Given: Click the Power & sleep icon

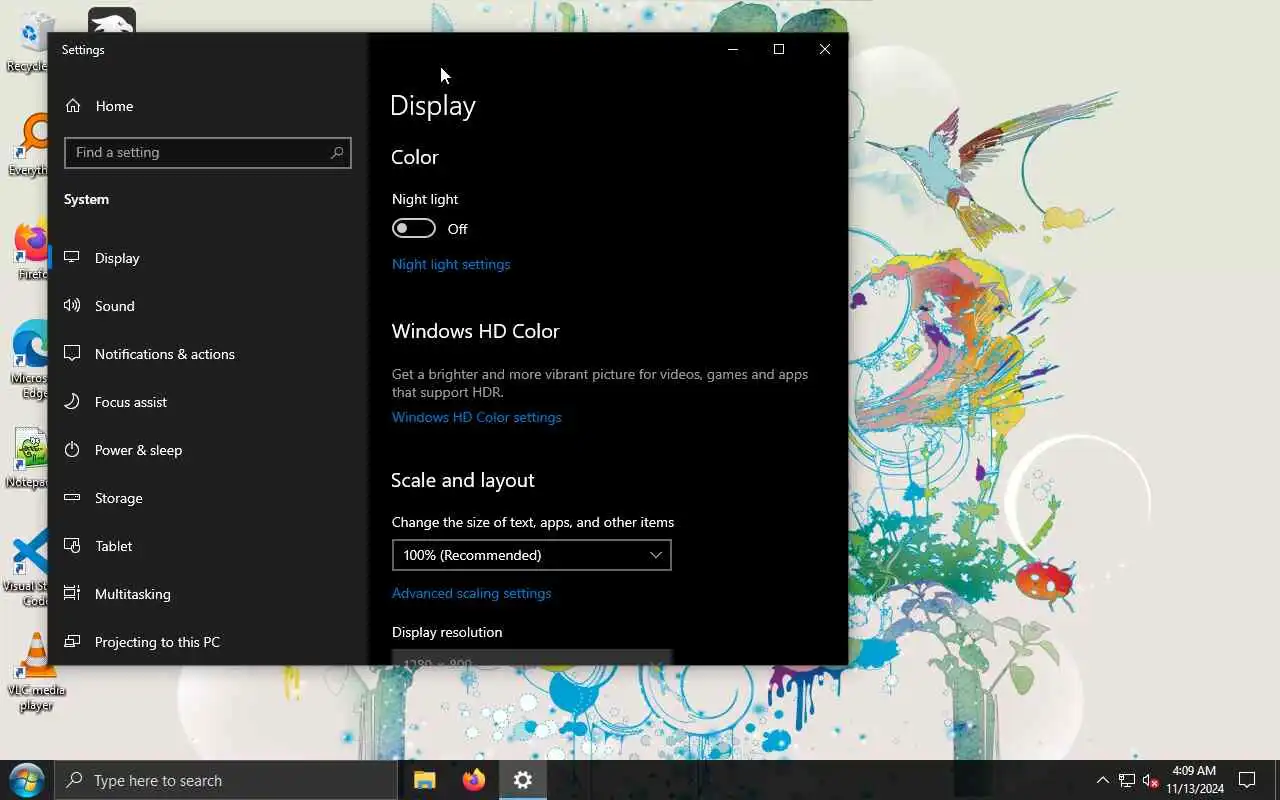Looking at the screenshot, I should coord(72,449).
